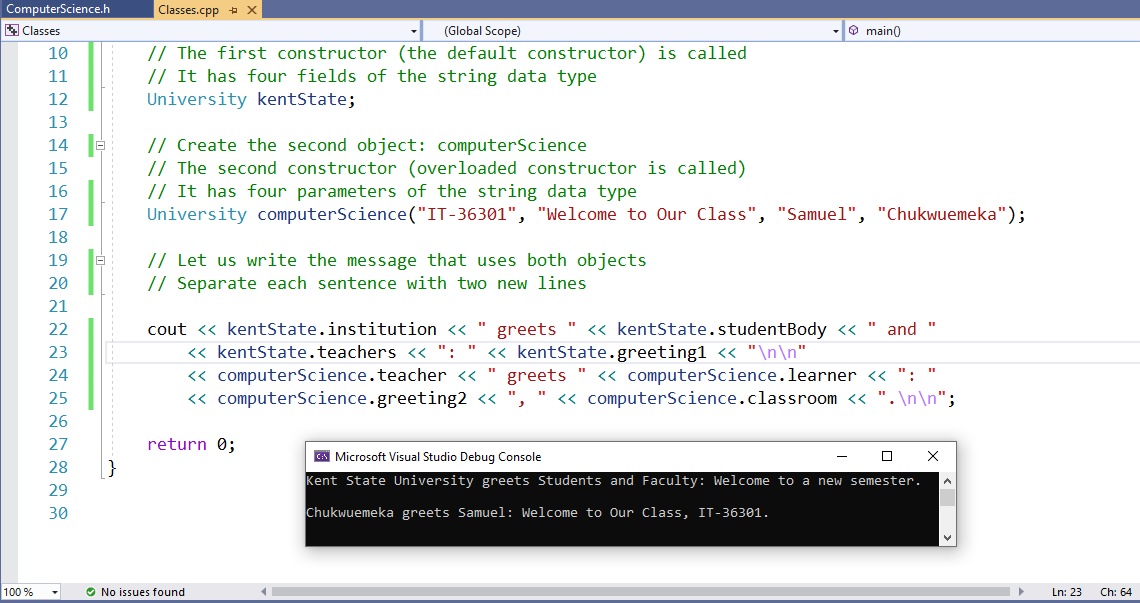This screenshot has width=1140, height=603.
Task: Click the editor horizontal scrollbar thumb
Action: click(641, 592)
